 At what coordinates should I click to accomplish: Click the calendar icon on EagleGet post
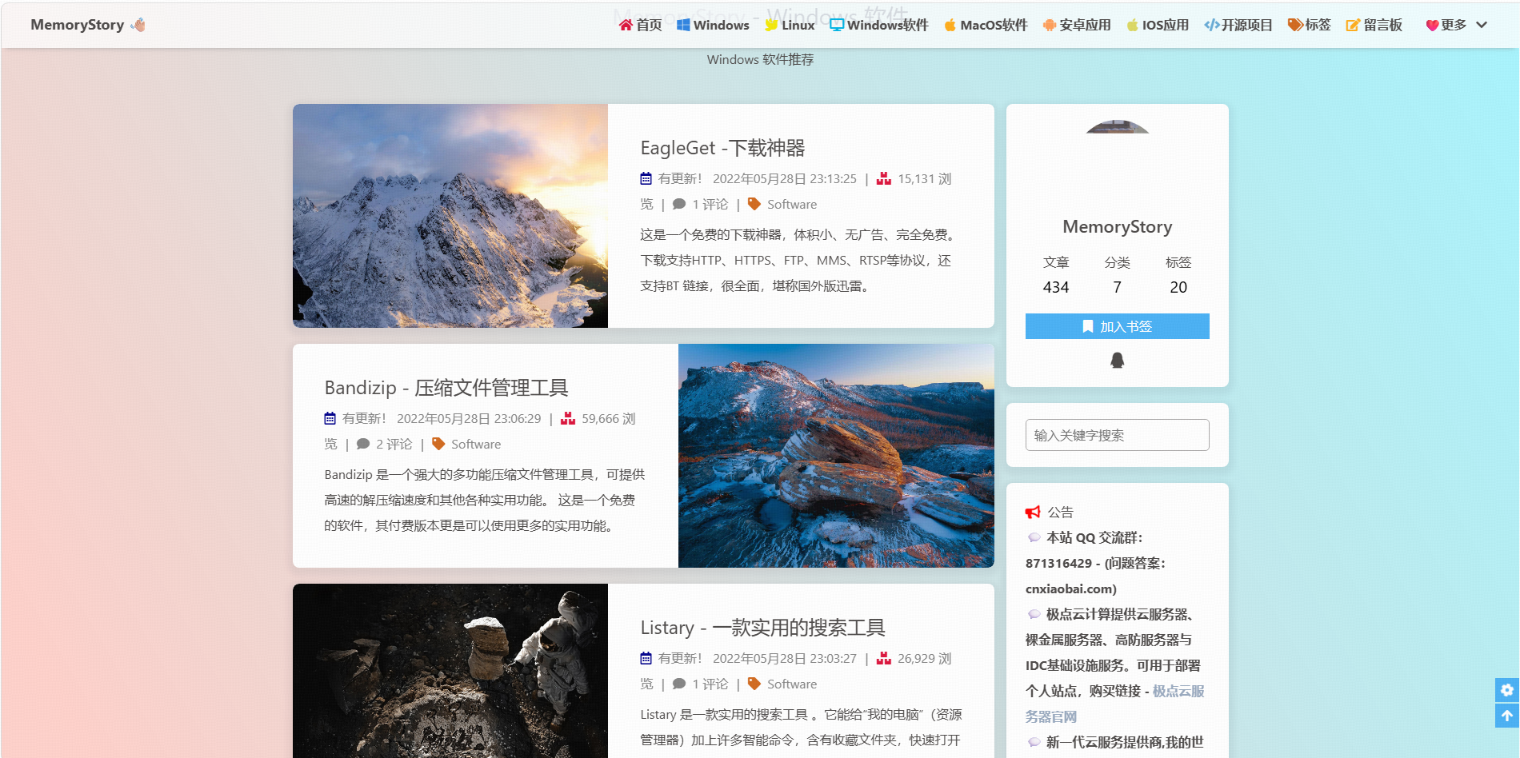click(x=646, y=179)
